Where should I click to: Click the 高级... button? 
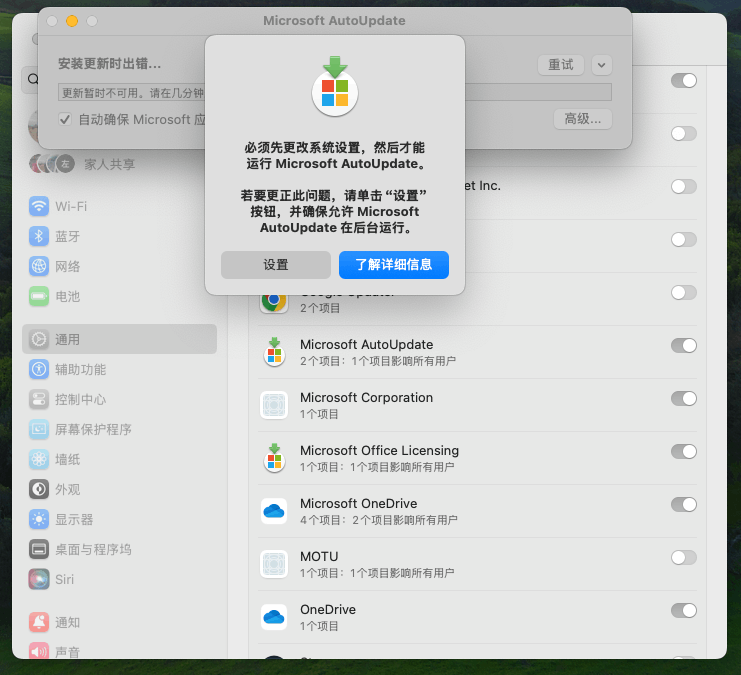click(x=583, y=119)
